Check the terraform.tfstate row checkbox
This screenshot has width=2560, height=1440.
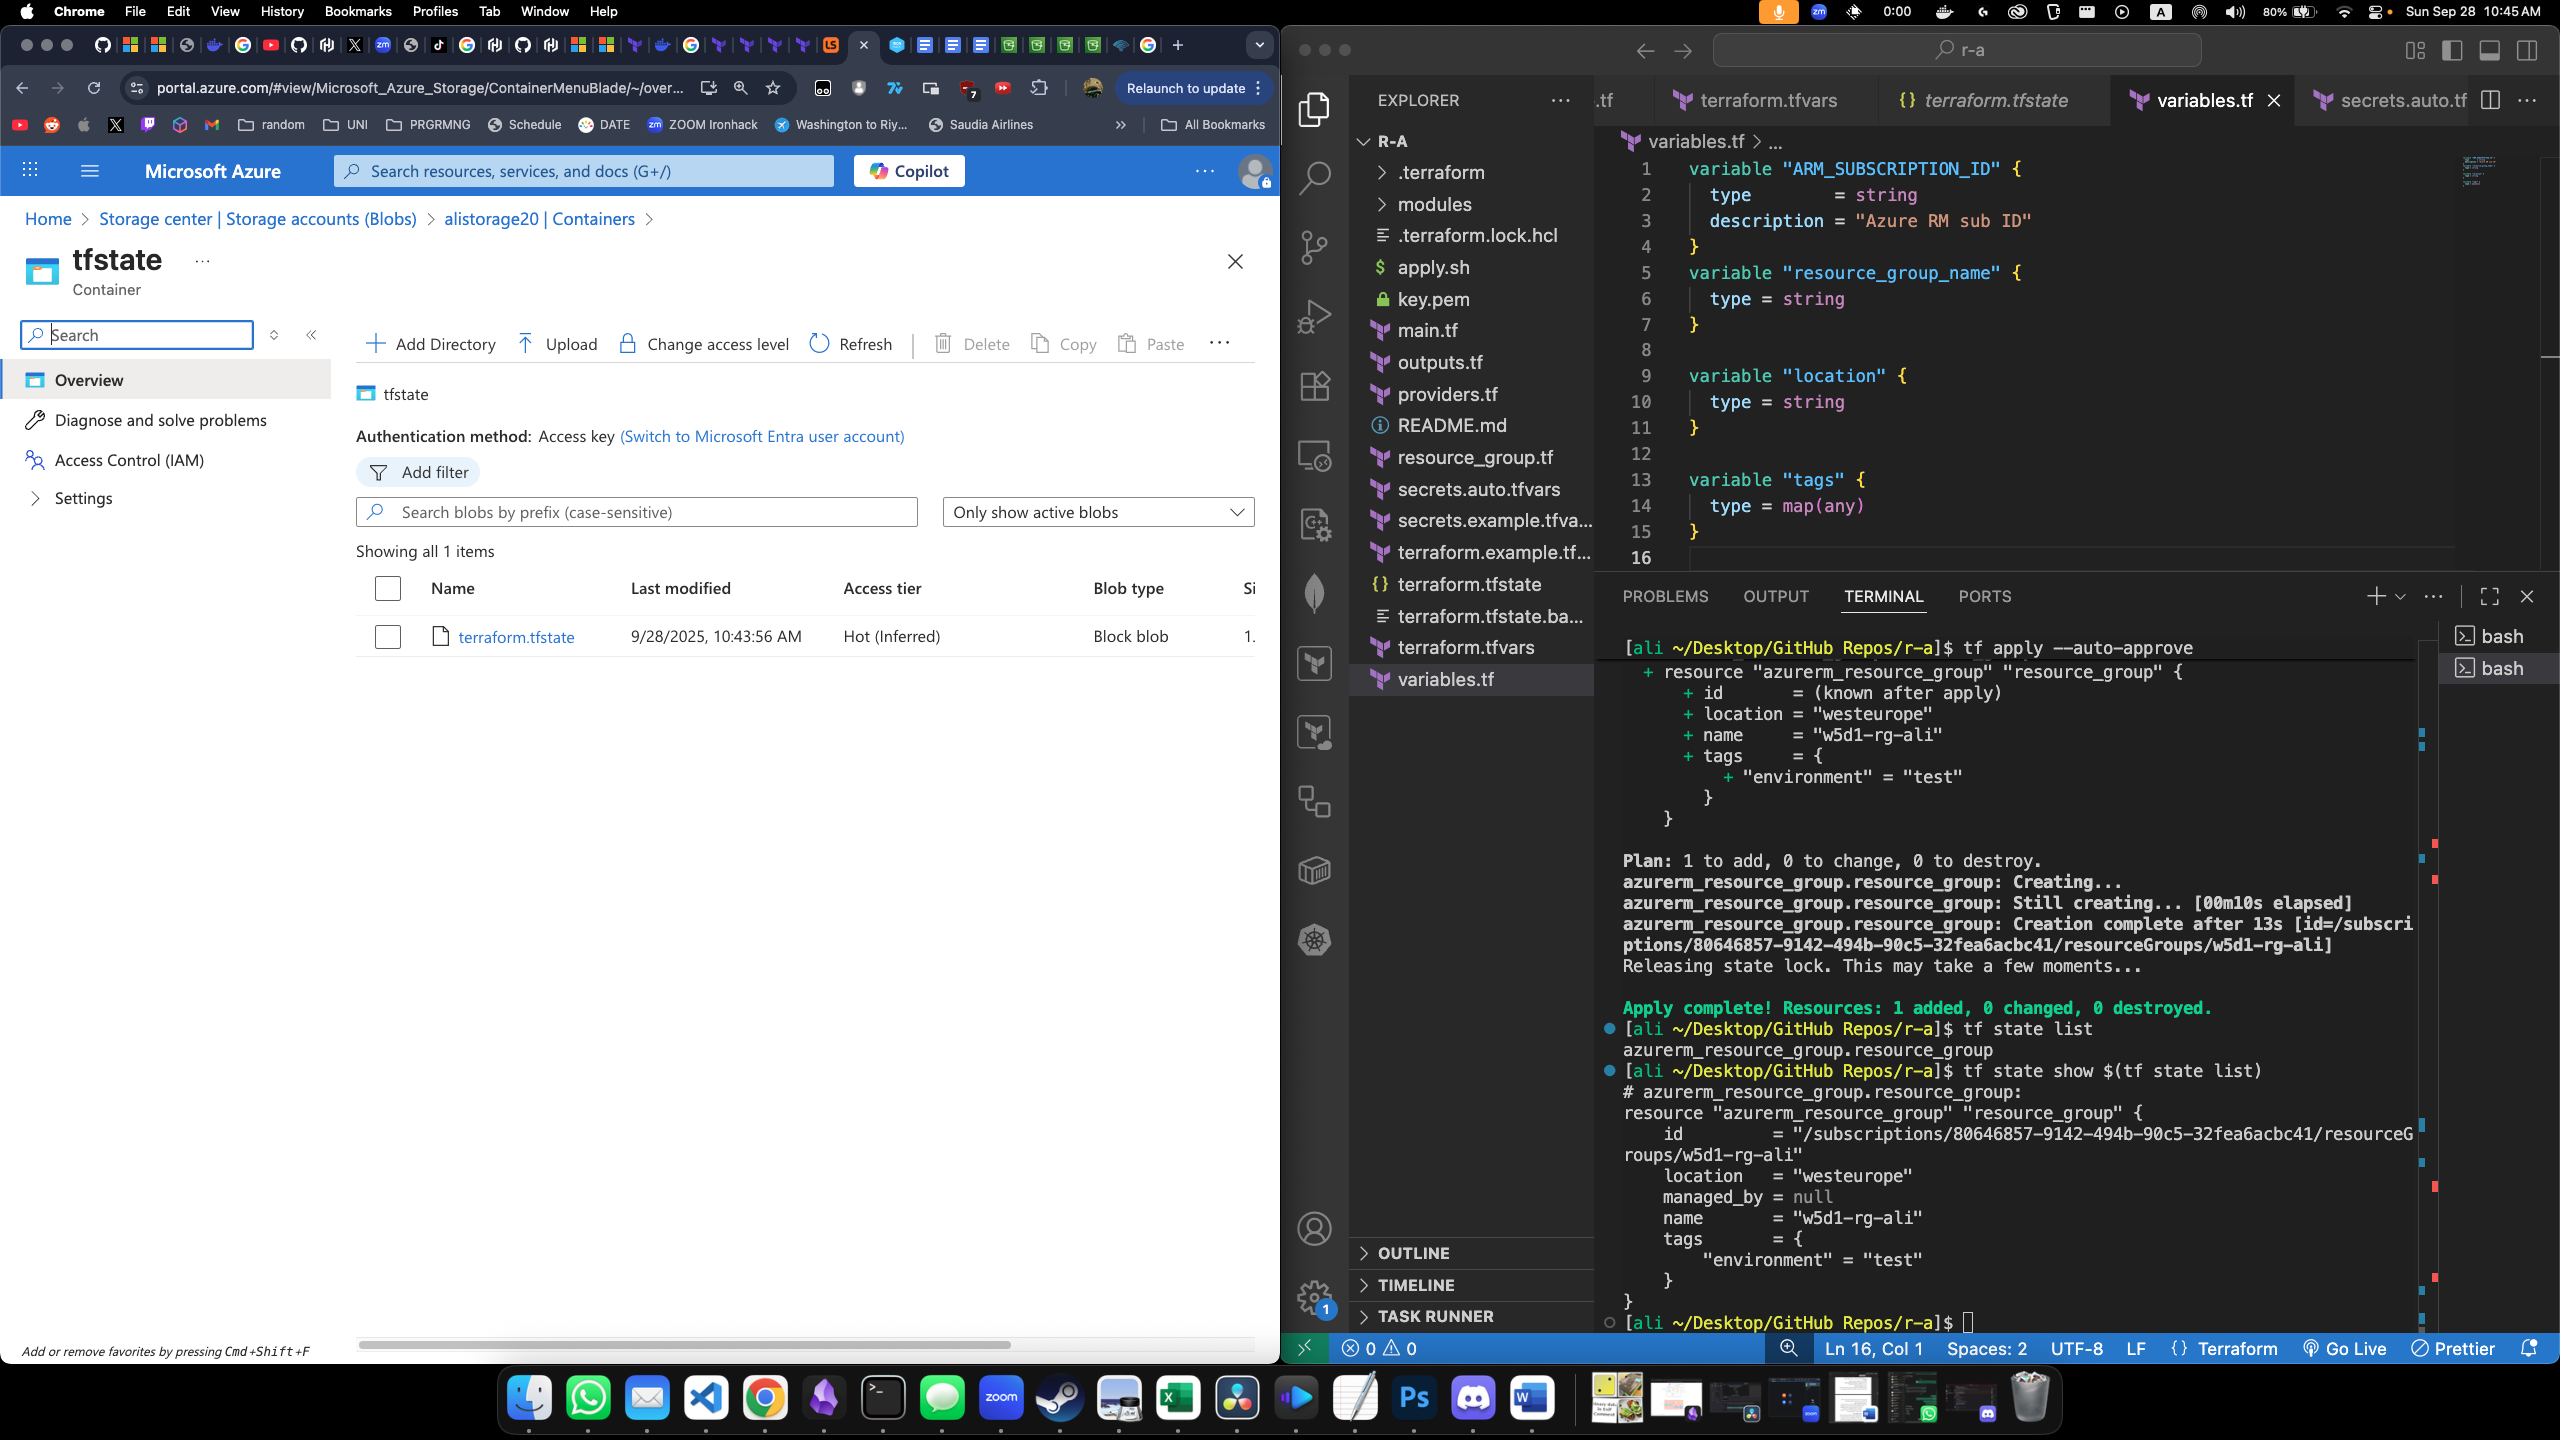tap(388, 636)
